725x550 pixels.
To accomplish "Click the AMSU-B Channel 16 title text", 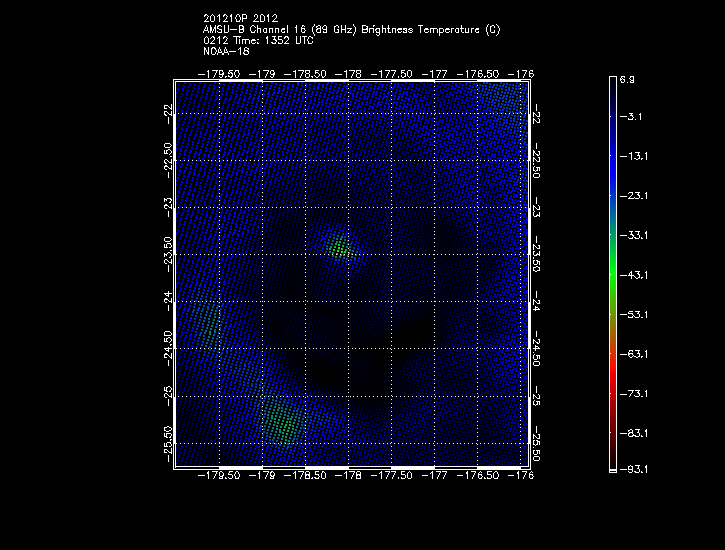I will 351,30.
